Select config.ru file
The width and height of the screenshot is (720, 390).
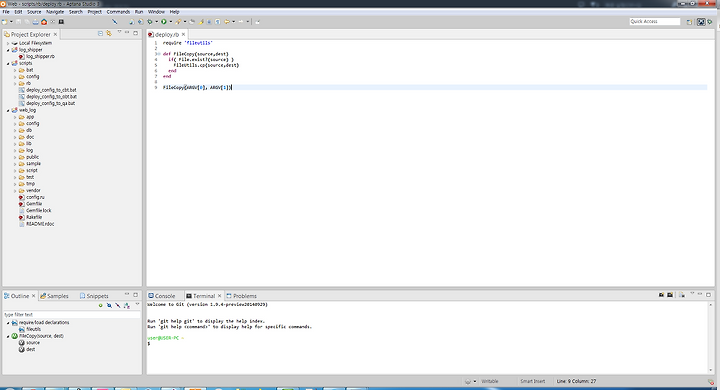(x=32, y=197)
